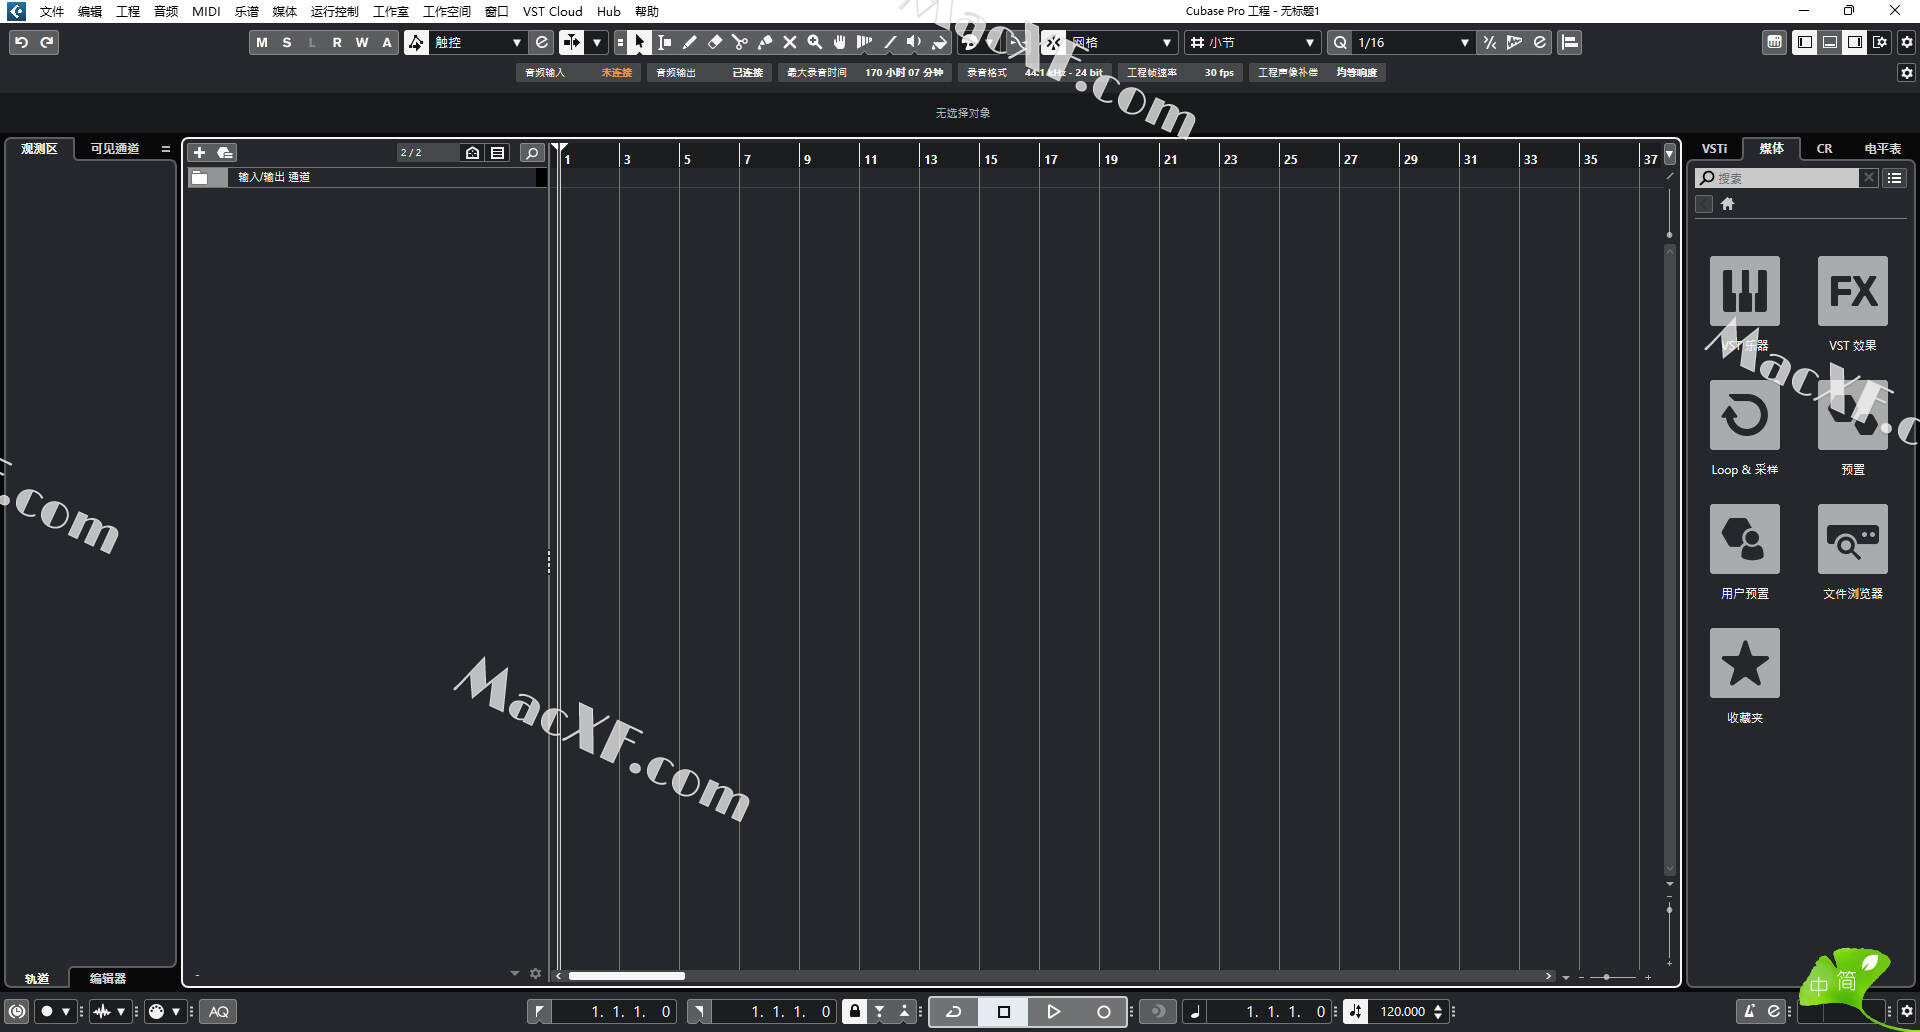Image resolution: width=1920 pixels, height=1032 pixels.
Task: Select the Comp hand tool
Action: coord(840,42)
